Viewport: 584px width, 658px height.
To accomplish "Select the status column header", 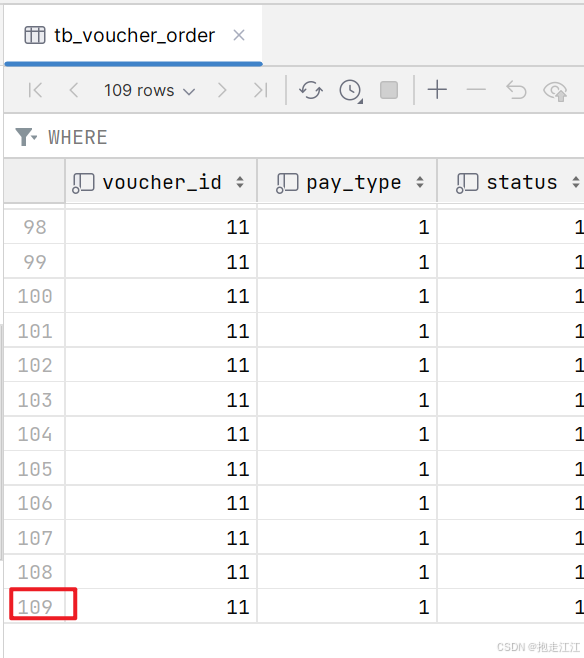I will pyautogui.click(x=511, y=183).
